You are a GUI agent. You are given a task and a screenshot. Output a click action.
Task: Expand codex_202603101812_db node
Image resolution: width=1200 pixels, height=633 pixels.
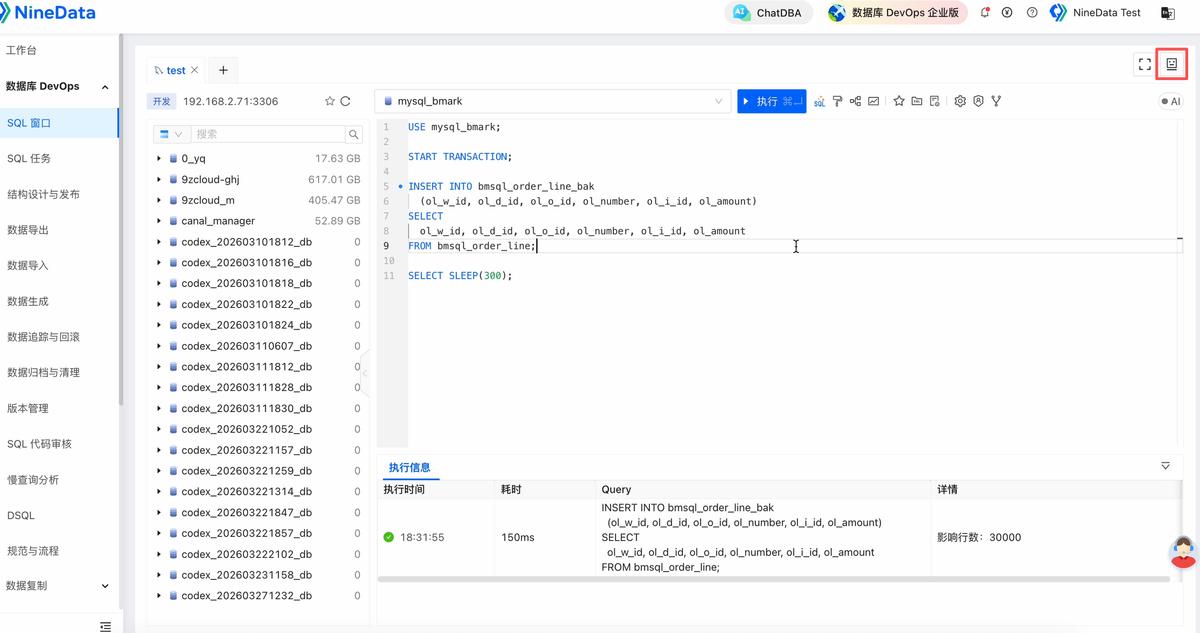coord(159,242)
